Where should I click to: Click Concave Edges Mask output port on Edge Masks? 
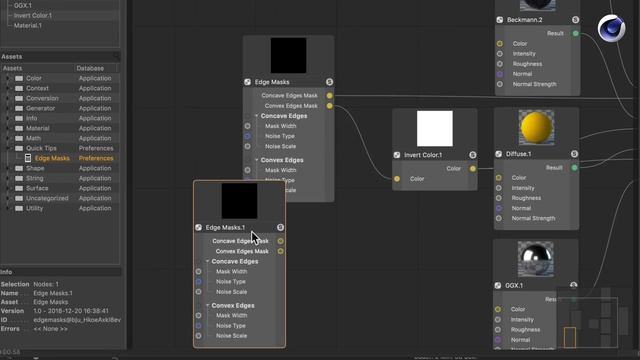[x=329, y=96]
